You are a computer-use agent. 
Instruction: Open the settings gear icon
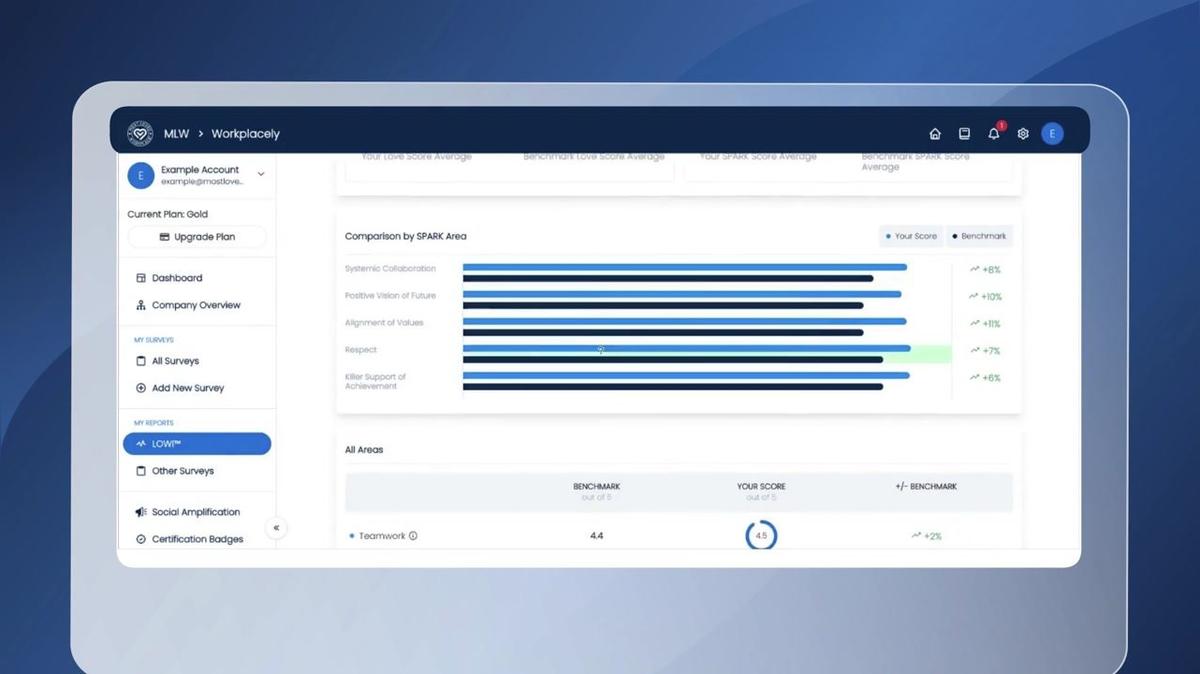tap(1023, 134)
